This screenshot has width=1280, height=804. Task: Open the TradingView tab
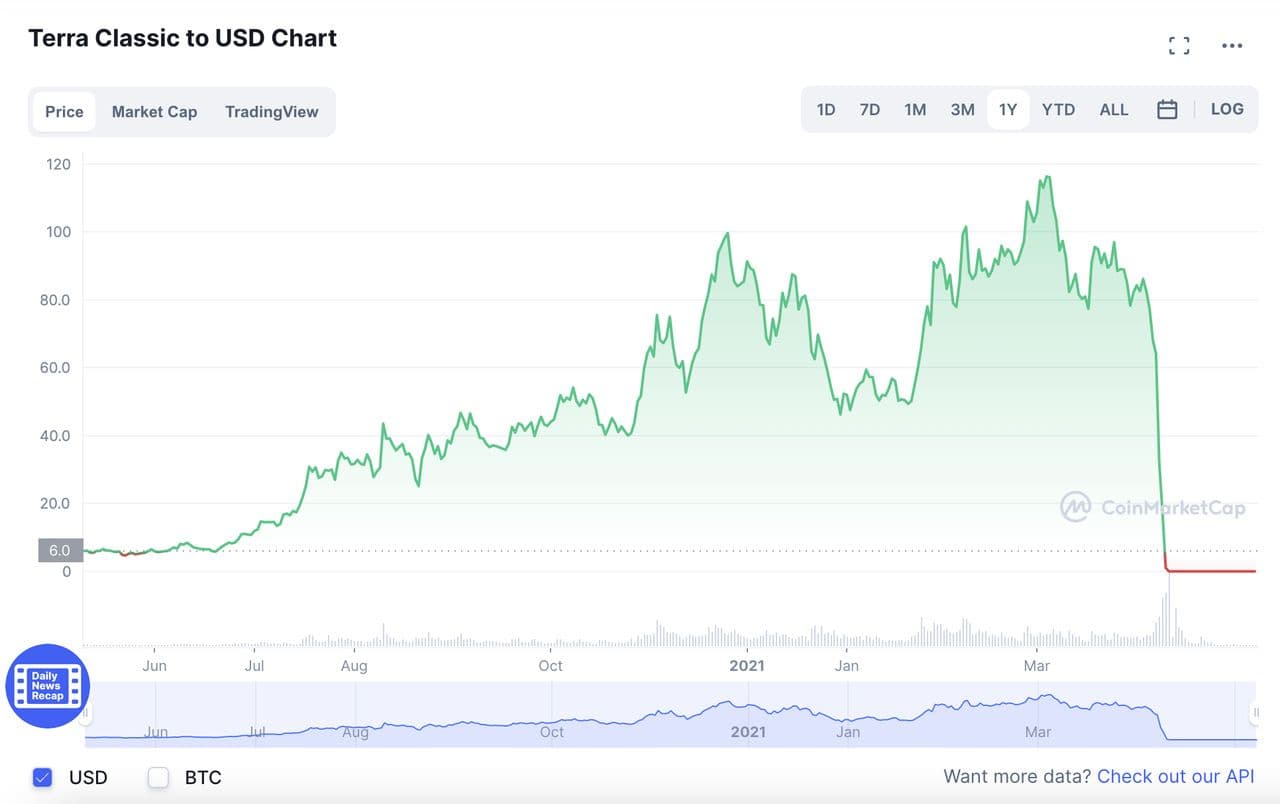point(271,112)
